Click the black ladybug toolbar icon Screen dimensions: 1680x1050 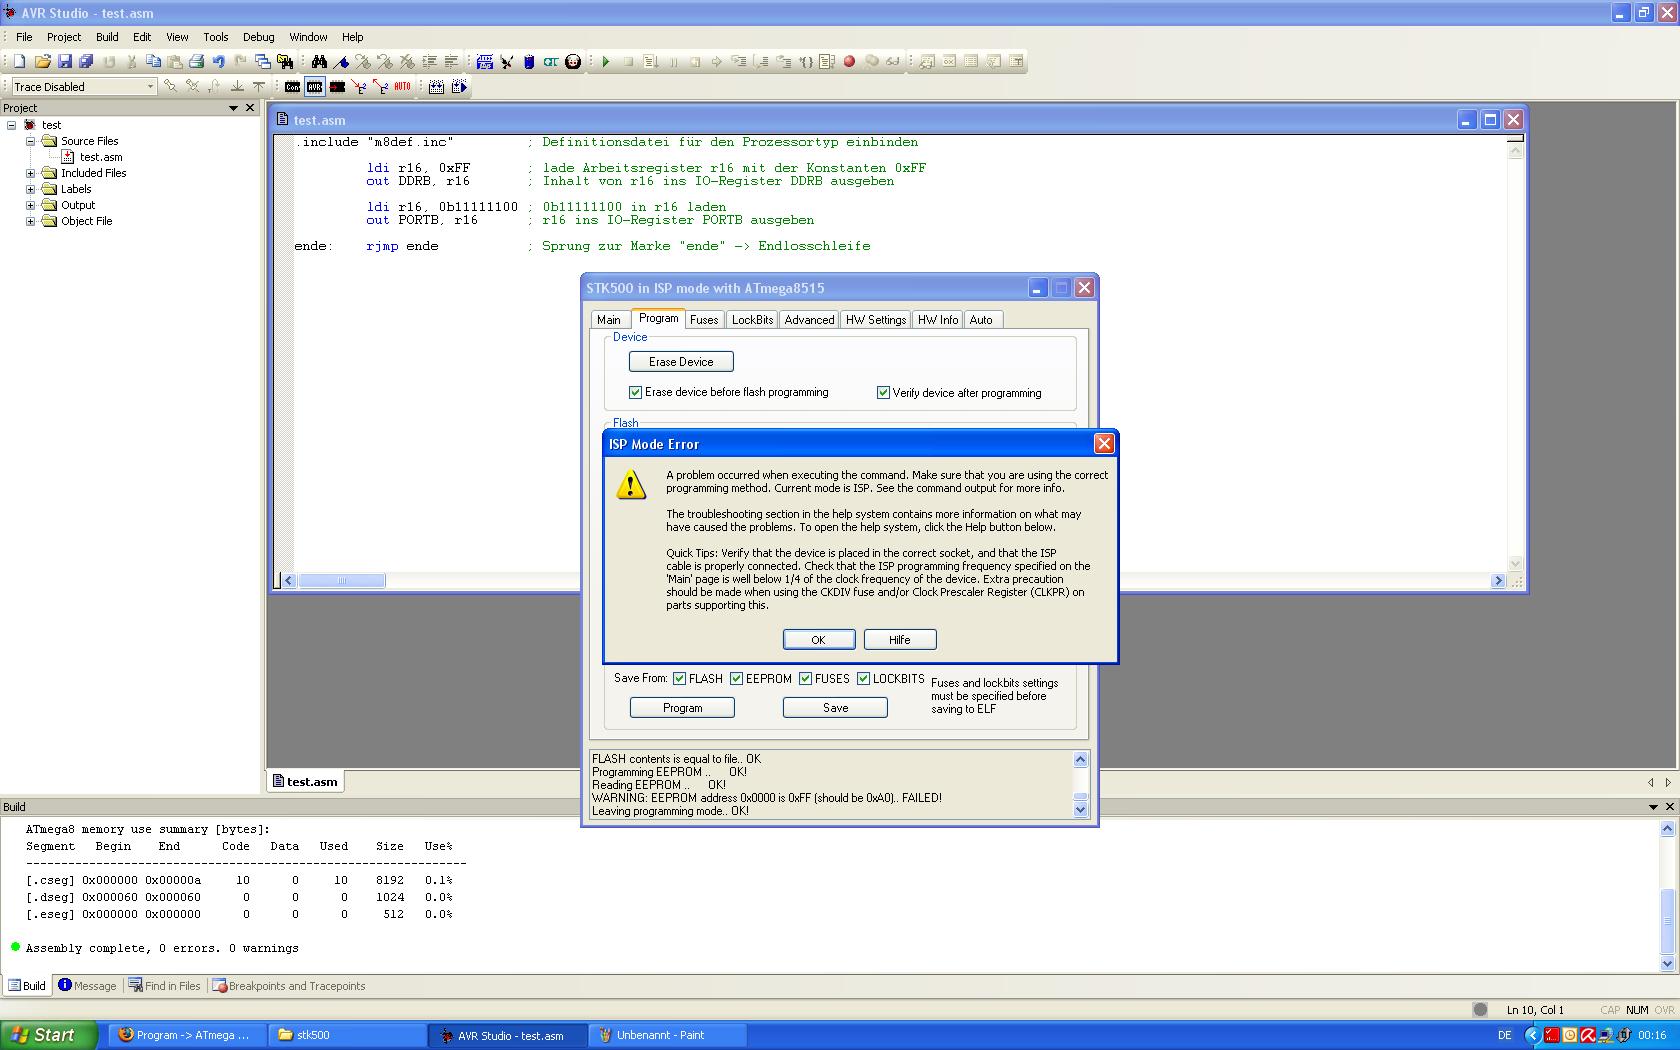point(573,61)
